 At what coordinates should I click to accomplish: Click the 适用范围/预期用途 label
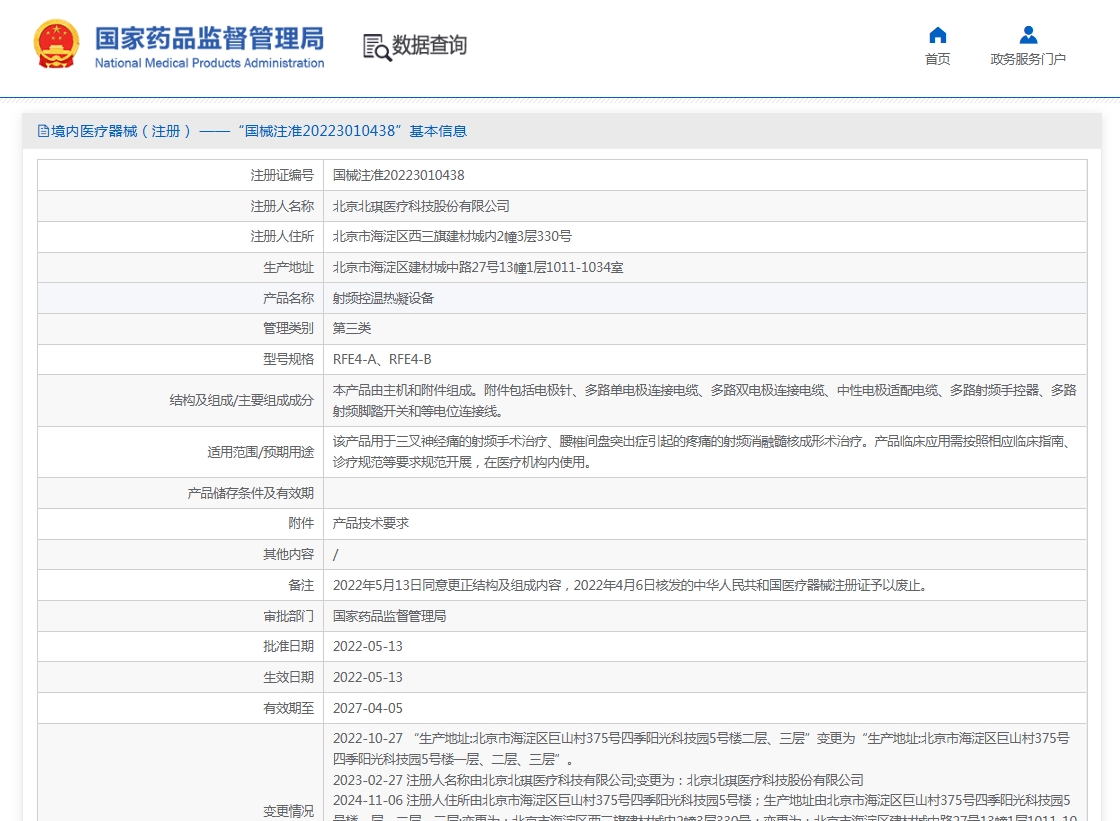(261, 452)
